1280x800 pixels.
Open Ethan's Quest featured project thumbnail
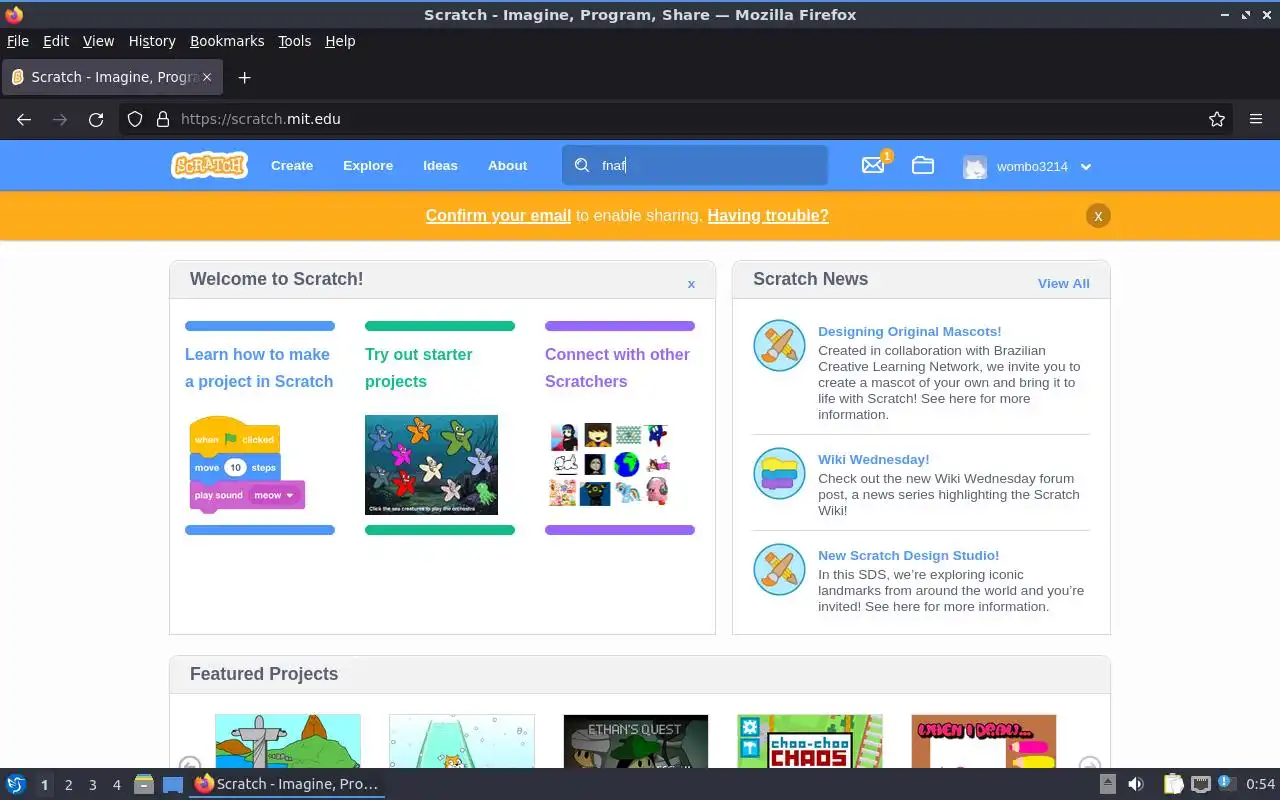636,741
